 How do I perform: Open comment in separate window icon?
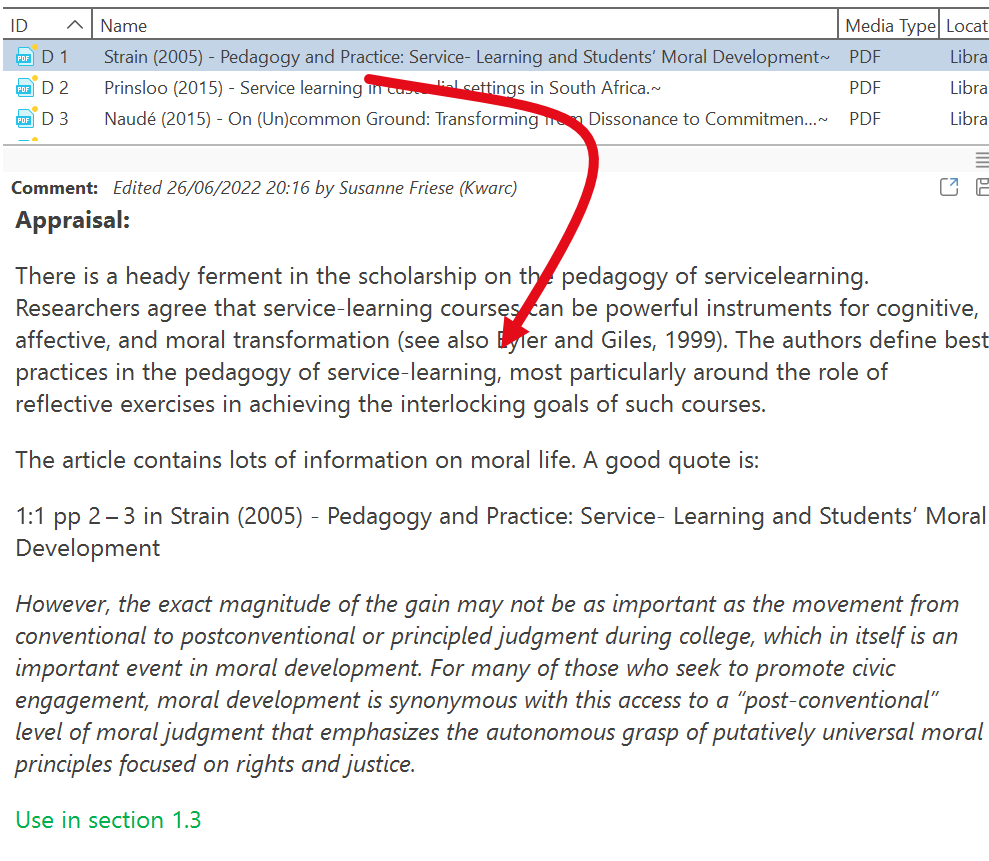point(949,187)
